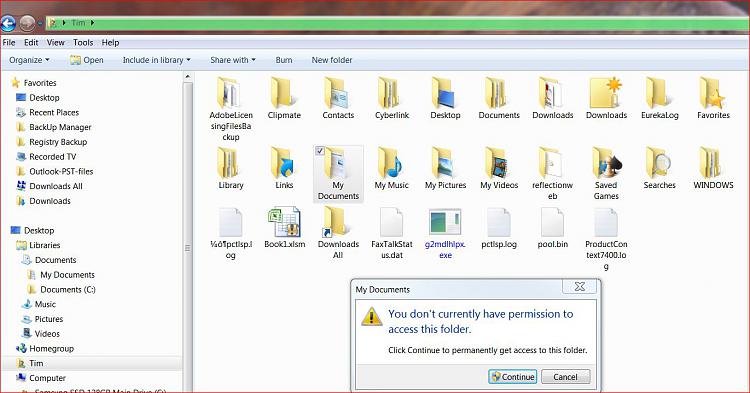
Task: Uncheck the My Documents folder checkbox
Action: 320,151
